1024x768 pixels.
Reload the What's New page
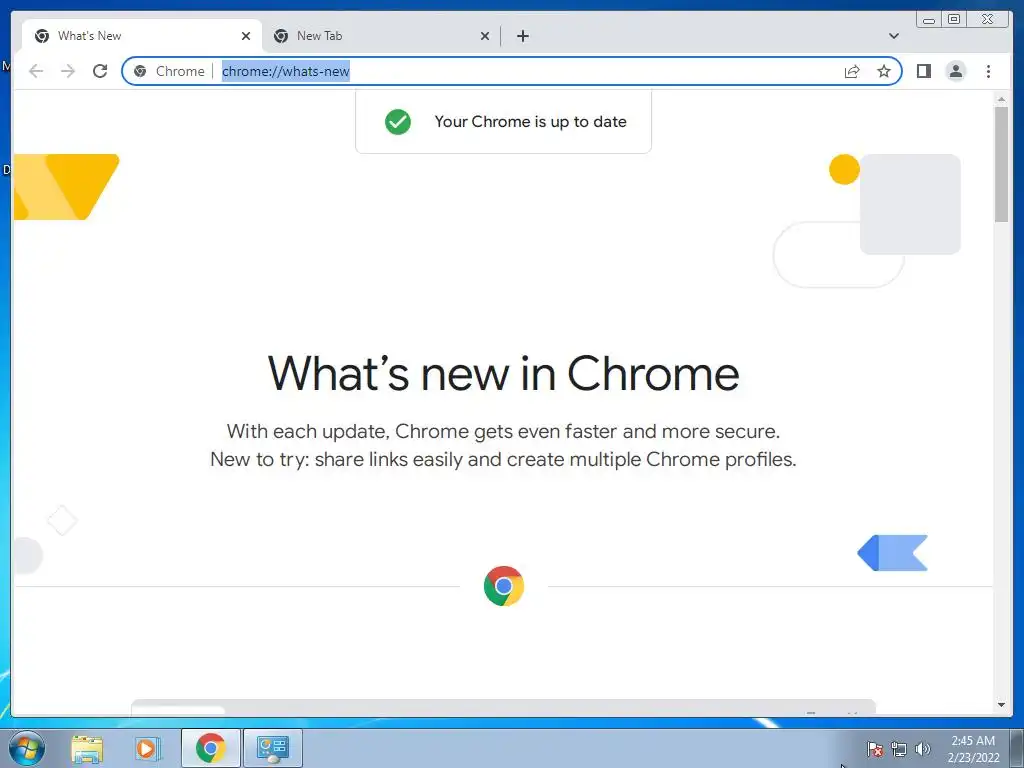click(100, 71)
